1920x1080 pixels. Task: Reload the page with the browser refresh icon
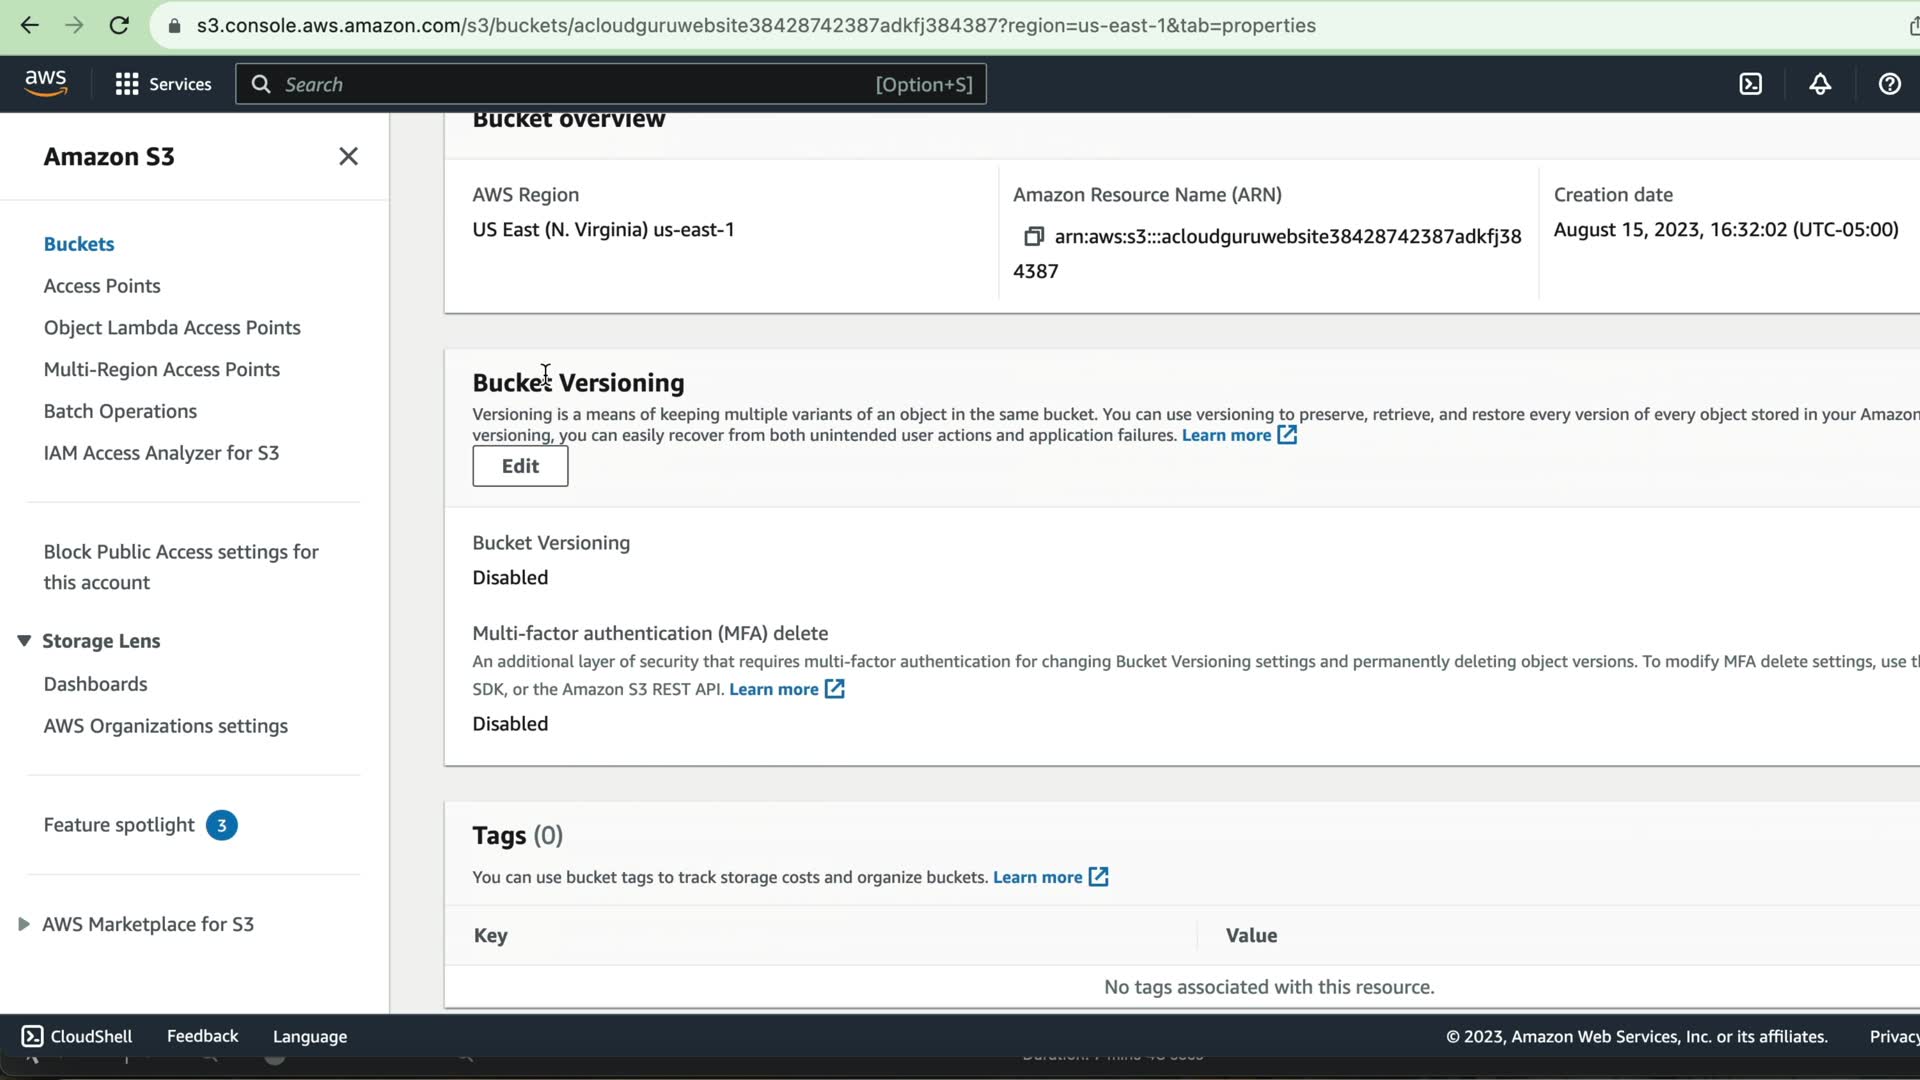click(x=119, y=26)
